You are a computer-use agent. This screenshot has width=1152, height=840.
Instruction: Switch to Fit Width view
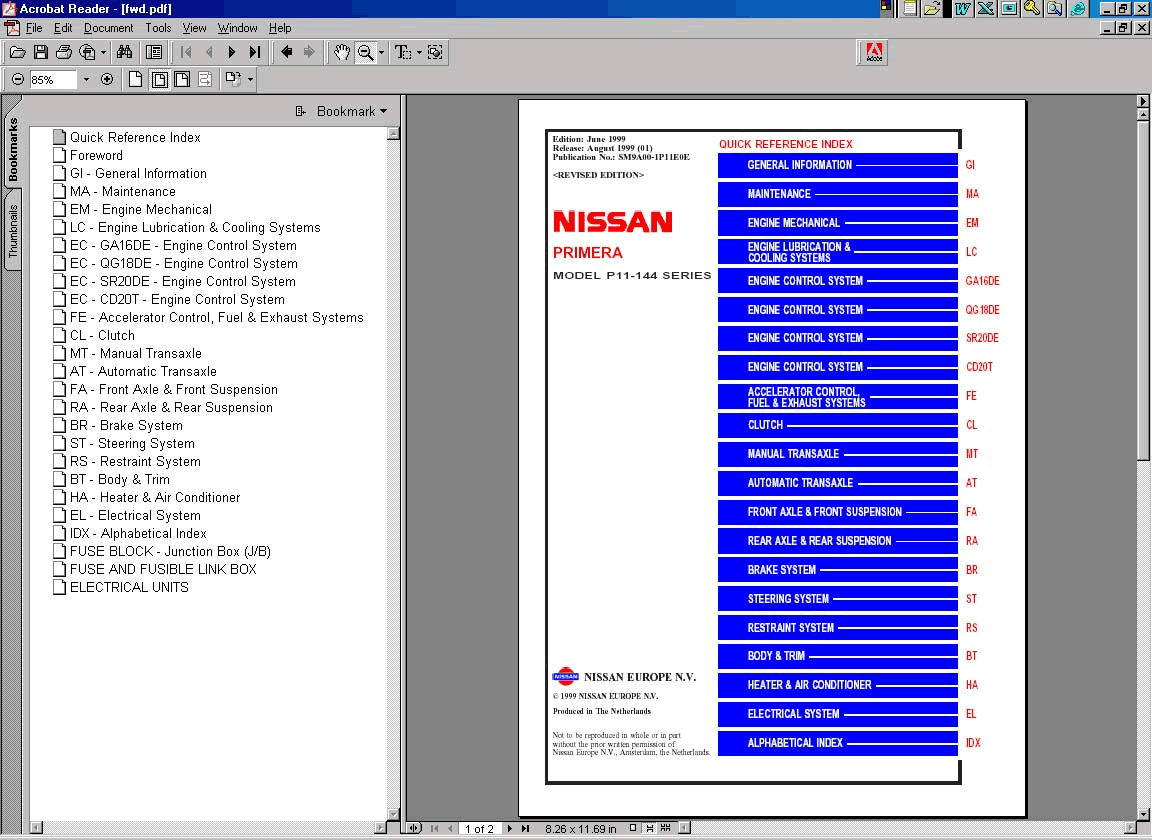click(182, 79)
